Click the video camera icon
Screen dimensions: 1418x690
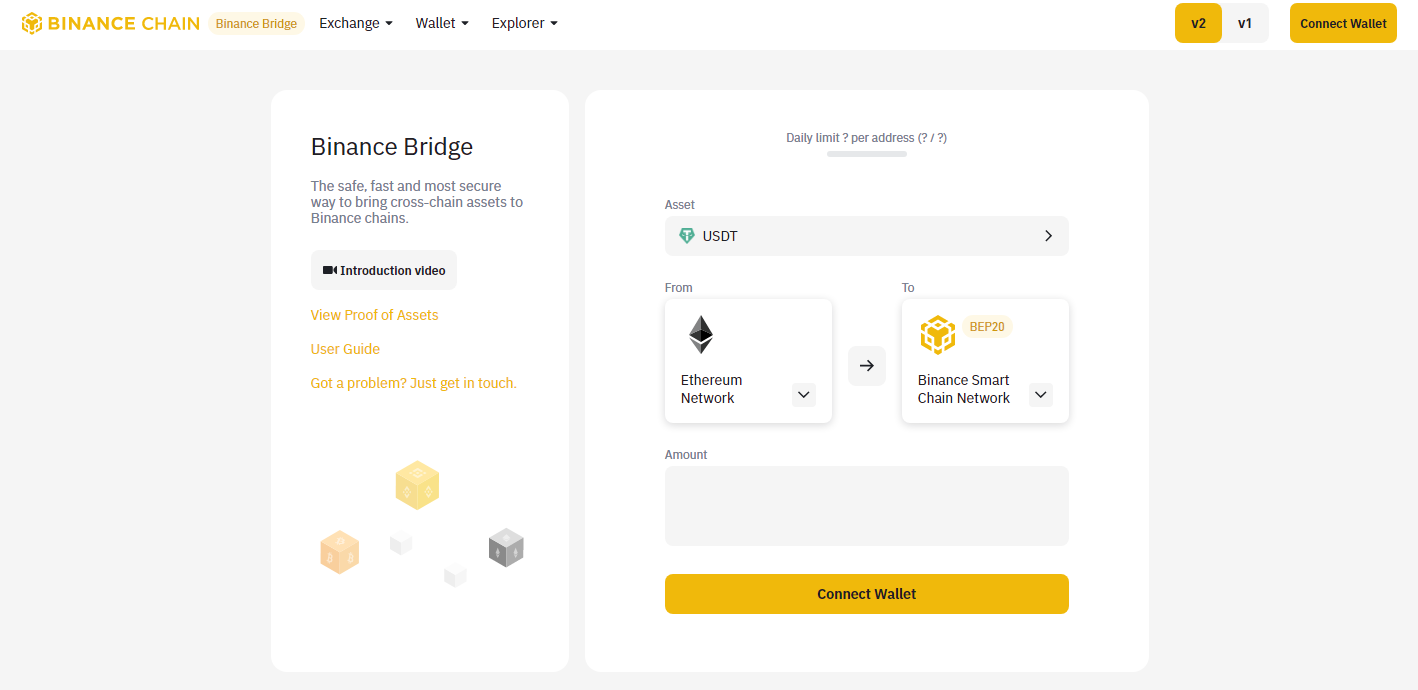point(330,270)
